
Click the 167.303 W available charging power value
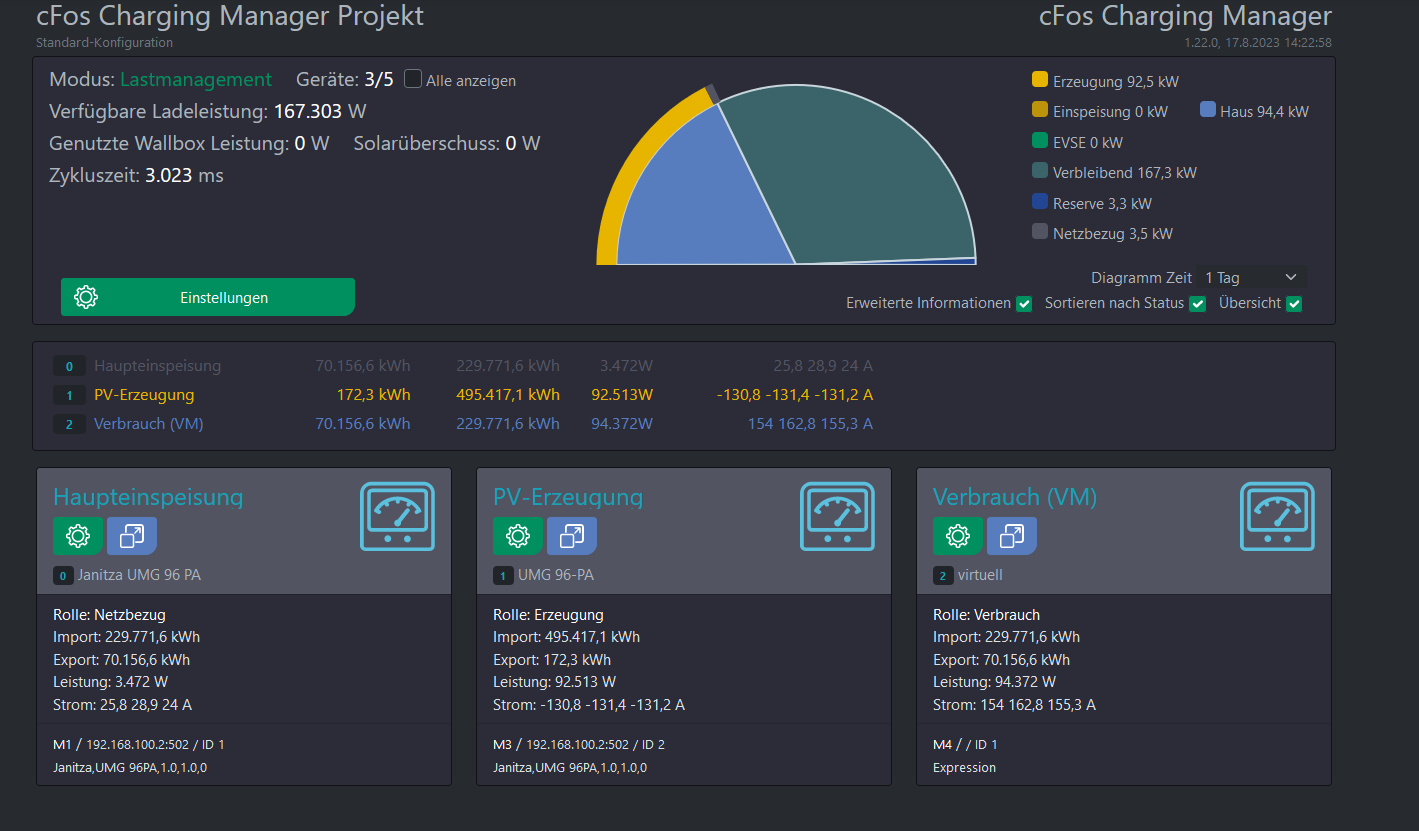coord(320,112)
